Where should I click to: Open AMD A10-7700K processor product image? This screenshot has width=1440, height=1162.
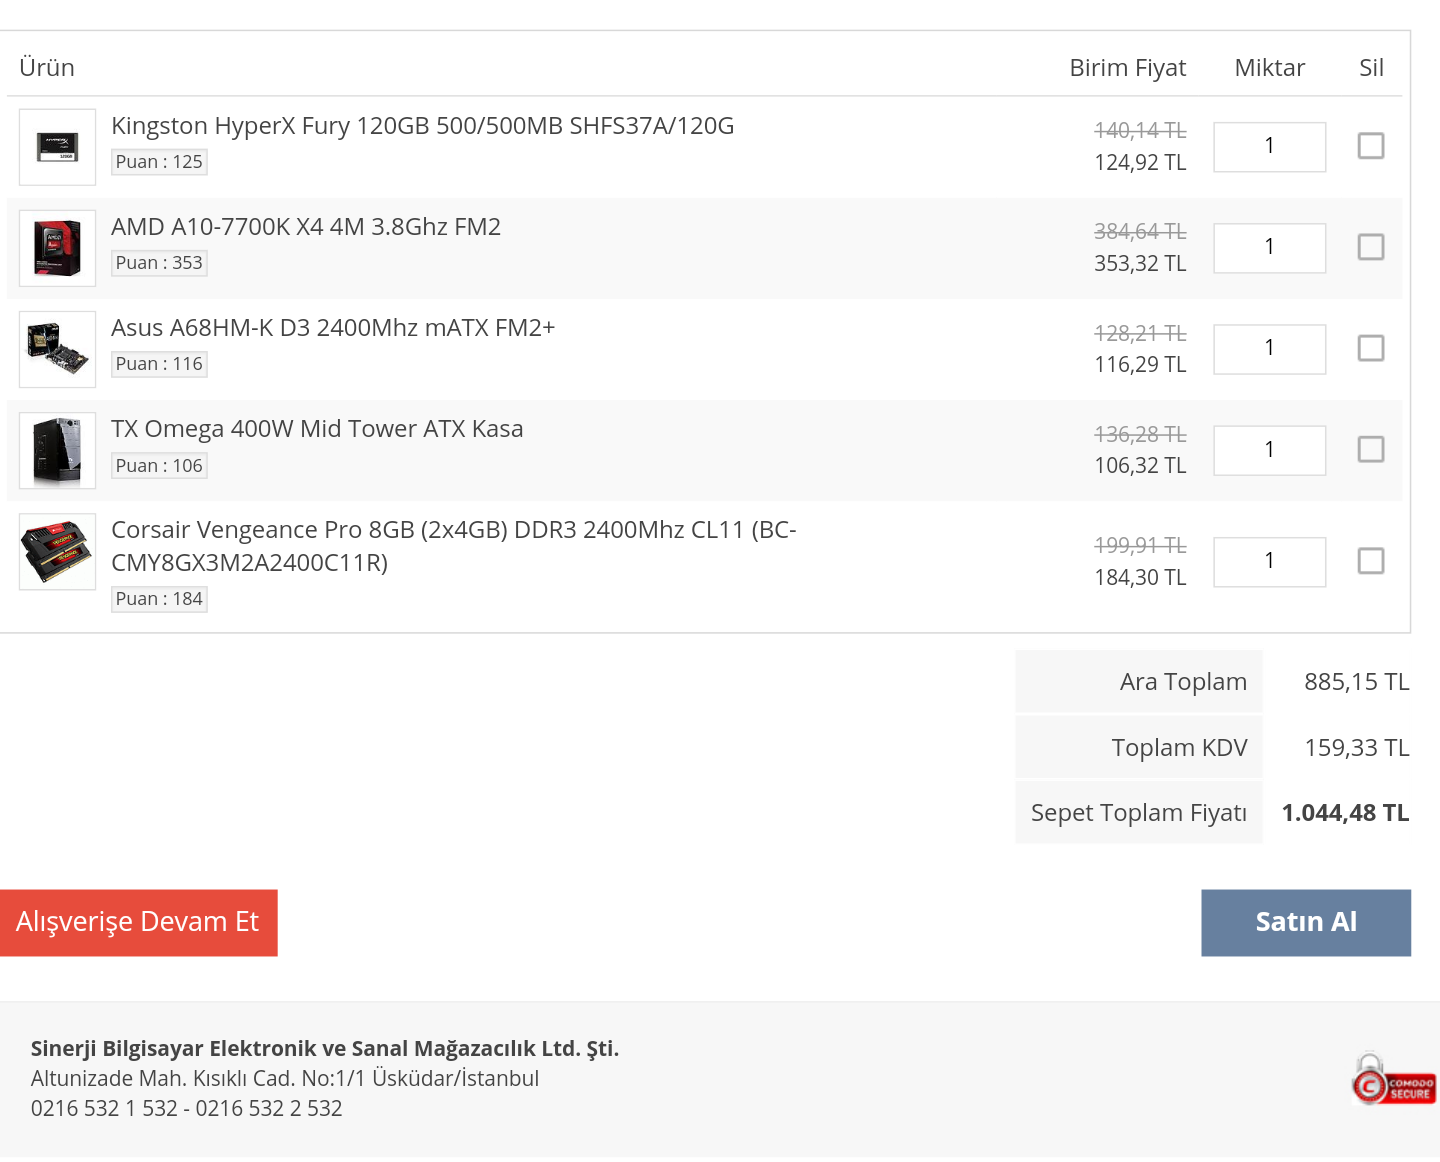pyautogui.click(x=57, y=248)
